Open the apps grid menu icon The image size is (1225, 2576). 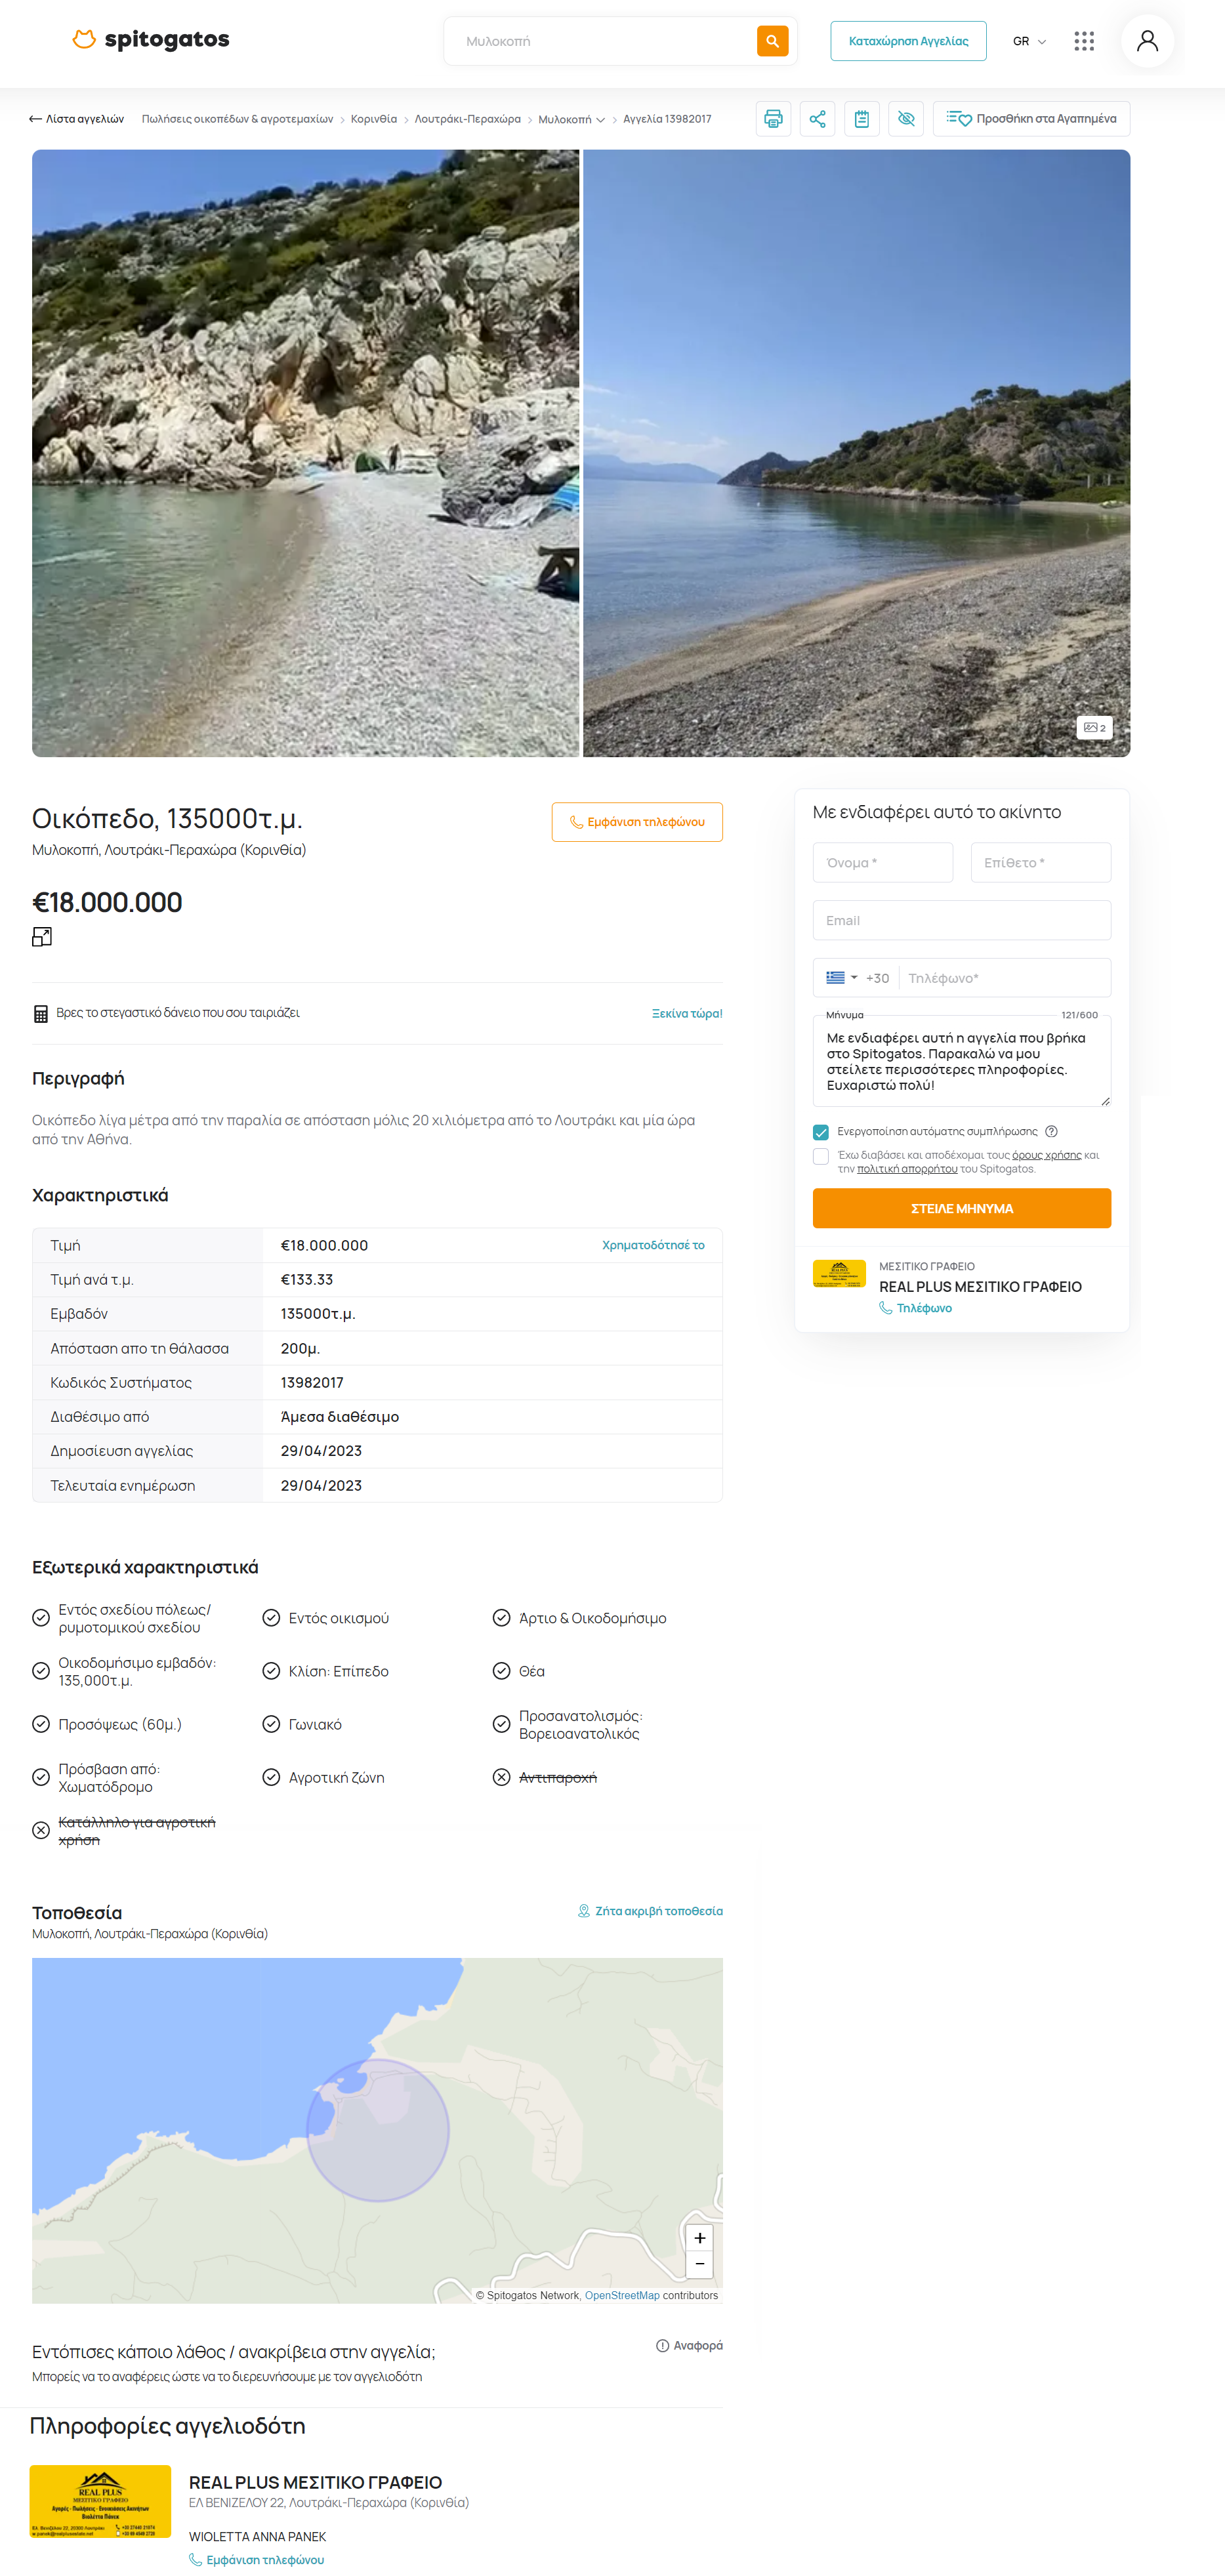click(1084, 41)
